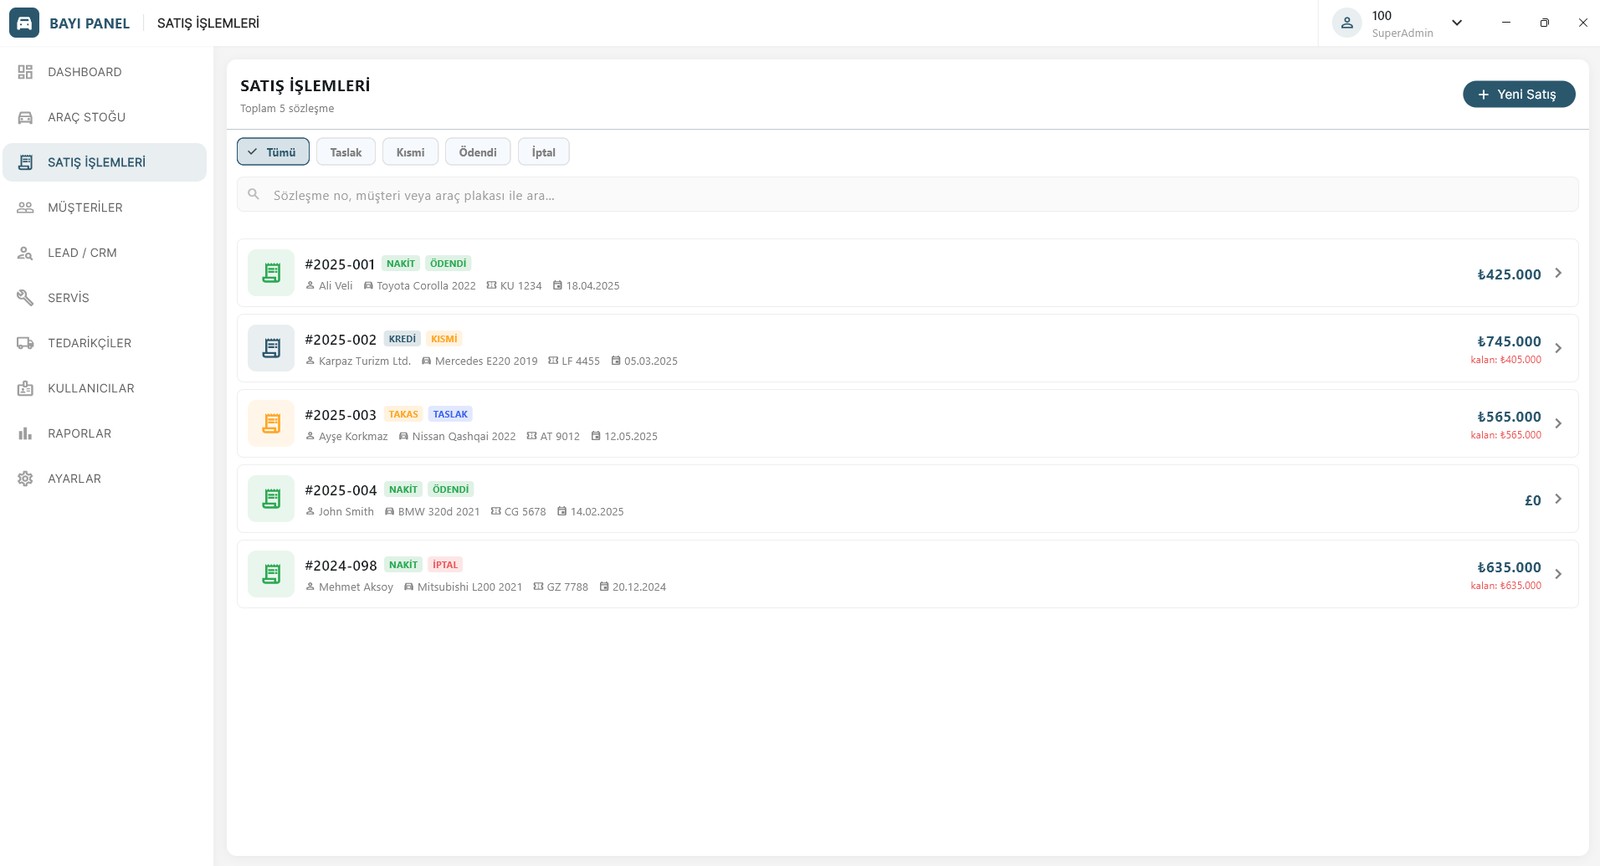This screenshot has height=866, width=1600.
Task: Click customer name John Smith
Action: [x=346, y=512]
